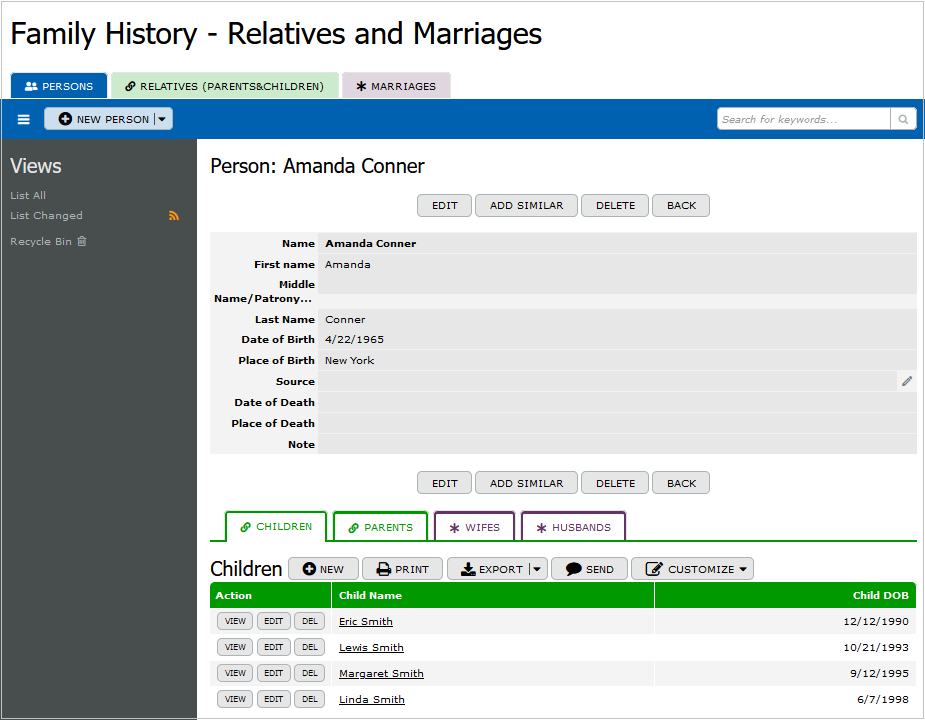The height and width of the screenshot is (720, 925).
Task: Focus the keyword search field
Action: [803, 119]
